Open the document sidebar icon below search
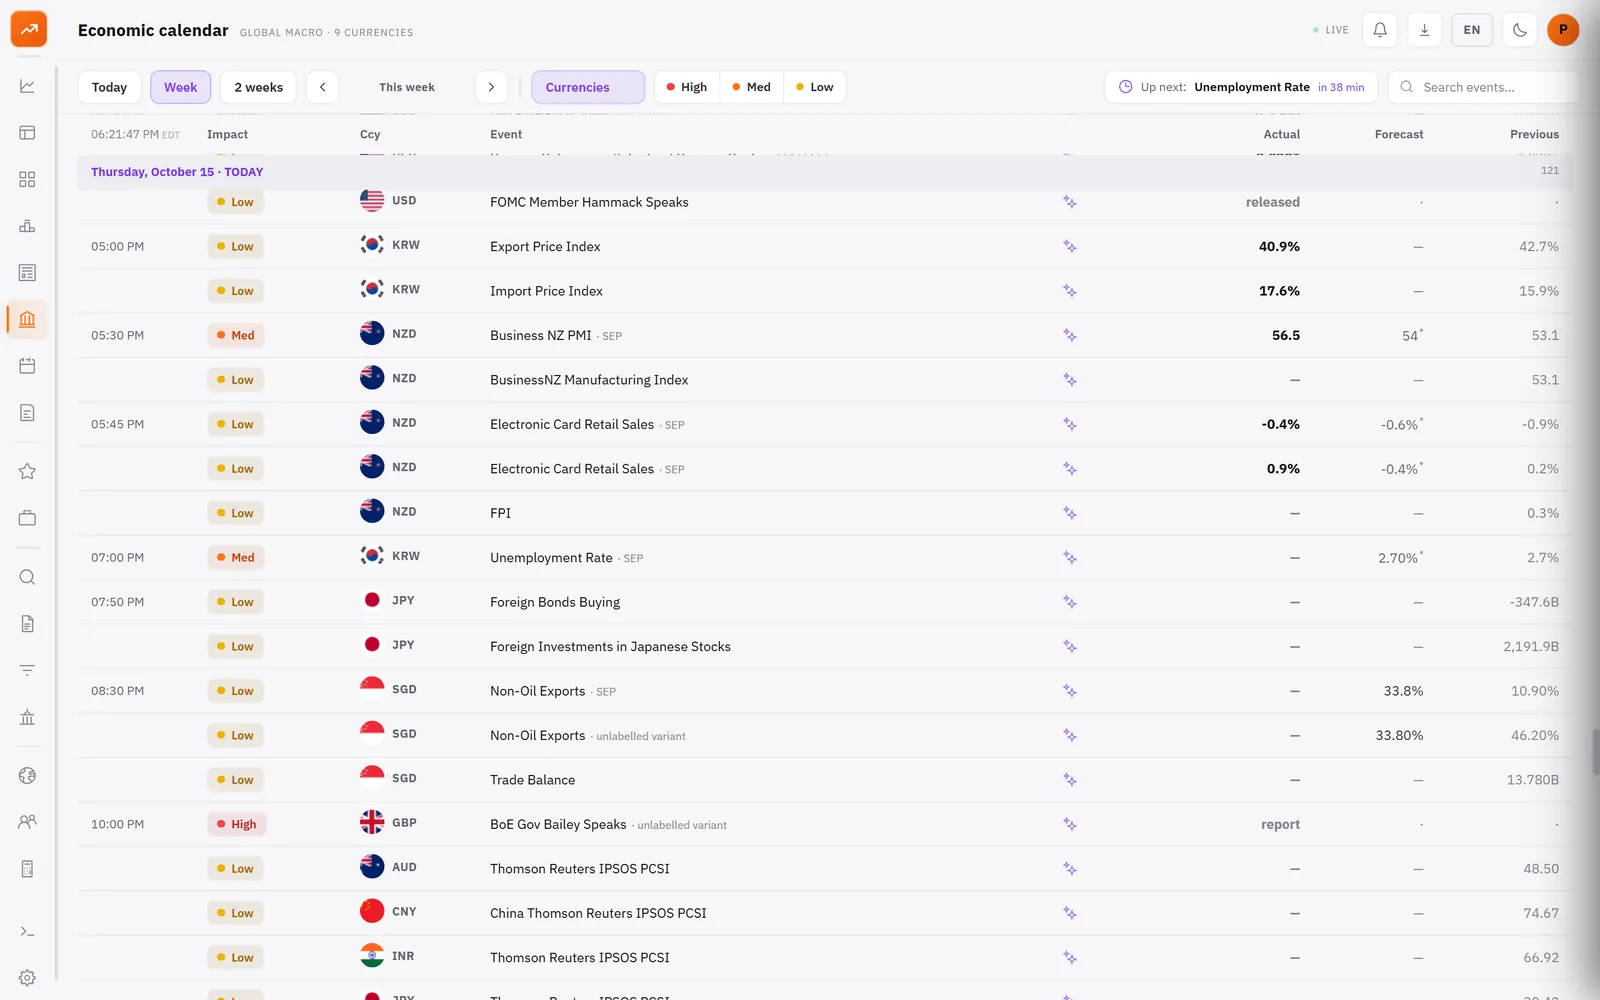The image size is (1600, 1000). click(x=27, y=624)
